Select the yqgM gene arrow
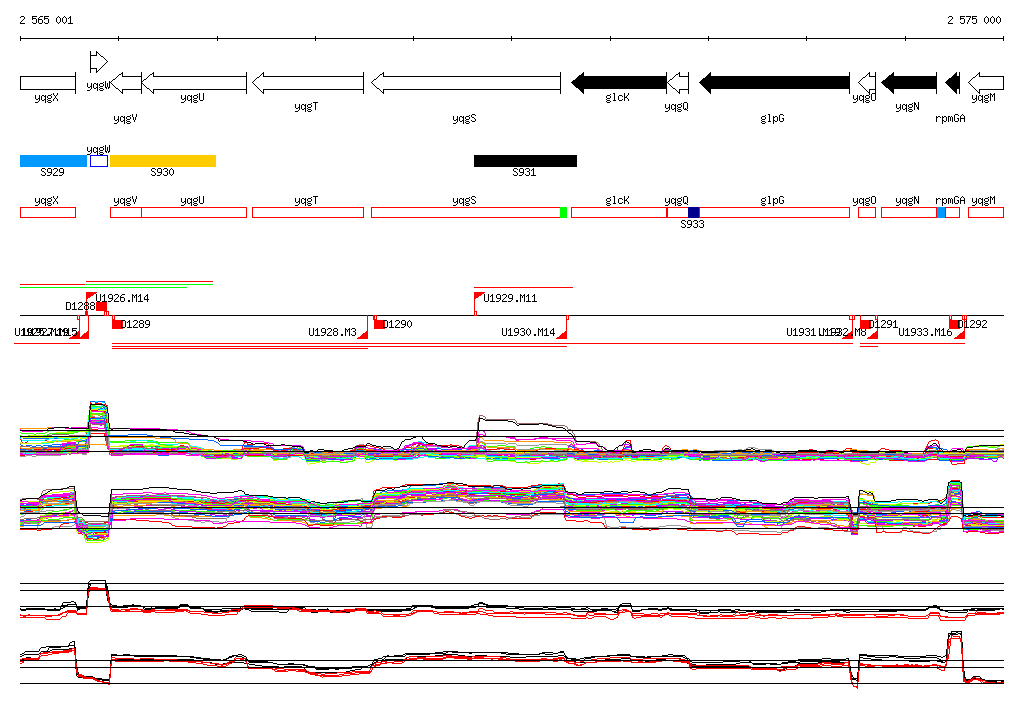Image resolution: width=1024 pixels, height=714 pixels. pyautogui.click(x=986, y=83)
